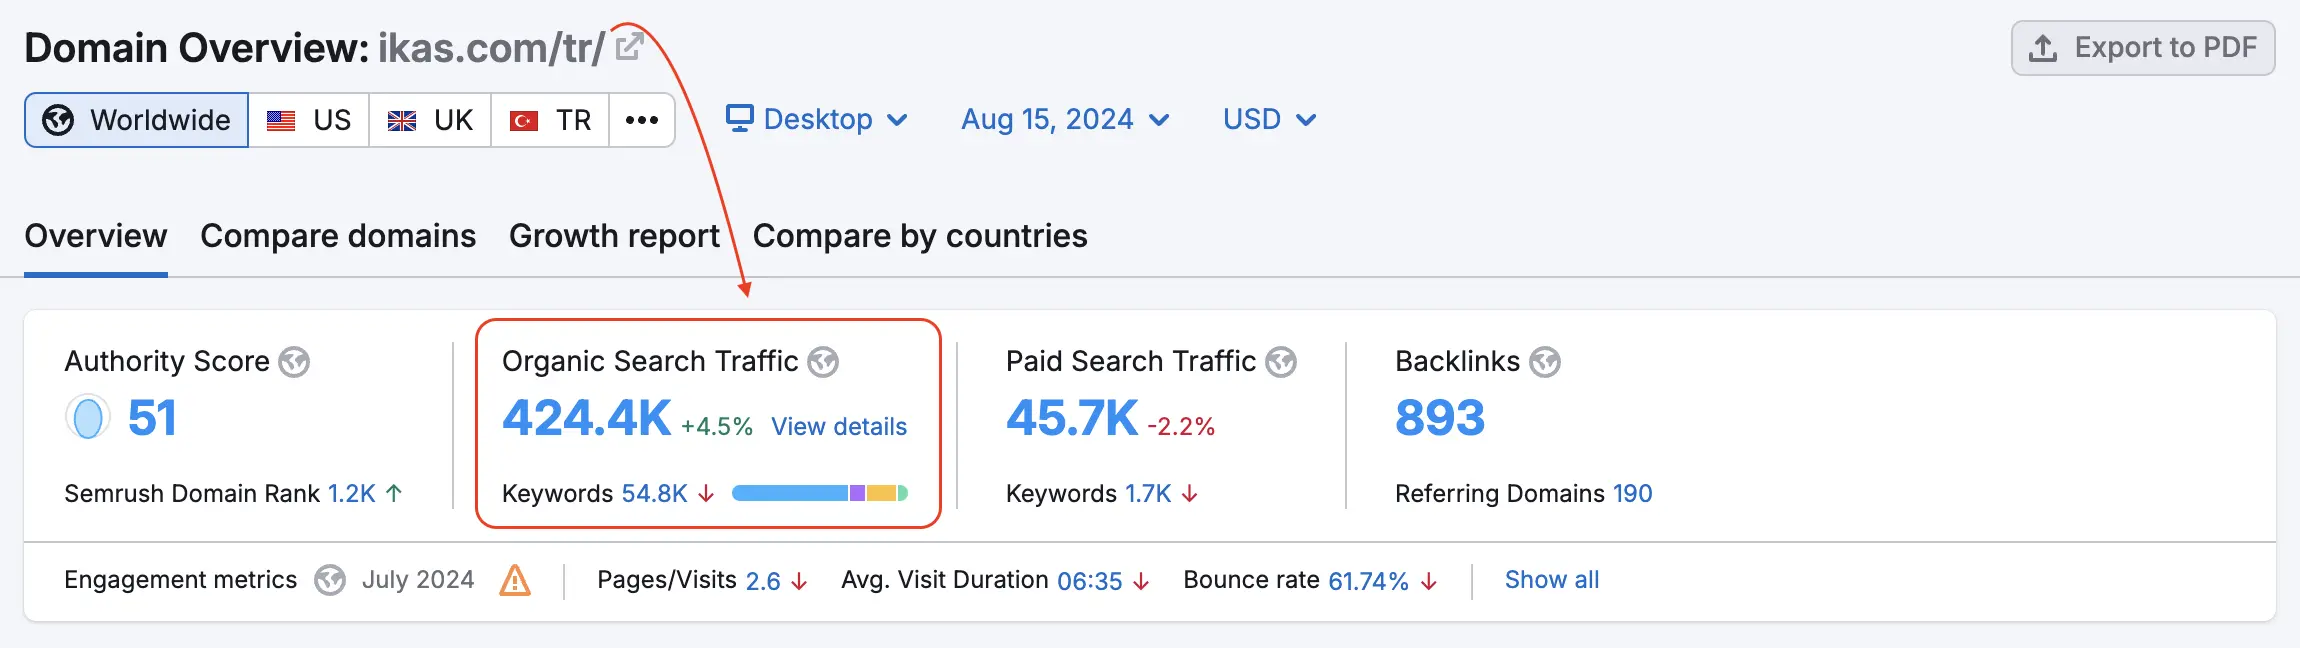Click Avg. Visit Duration value 06:35
Image resolution: width=2300 pixels, height=648 pixels.
click(1090, 581)
